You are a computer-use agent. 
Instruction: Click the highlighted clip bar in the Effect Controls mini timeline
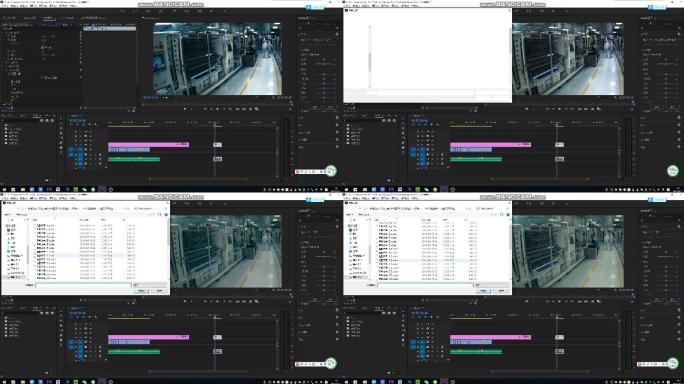[109, 28]
